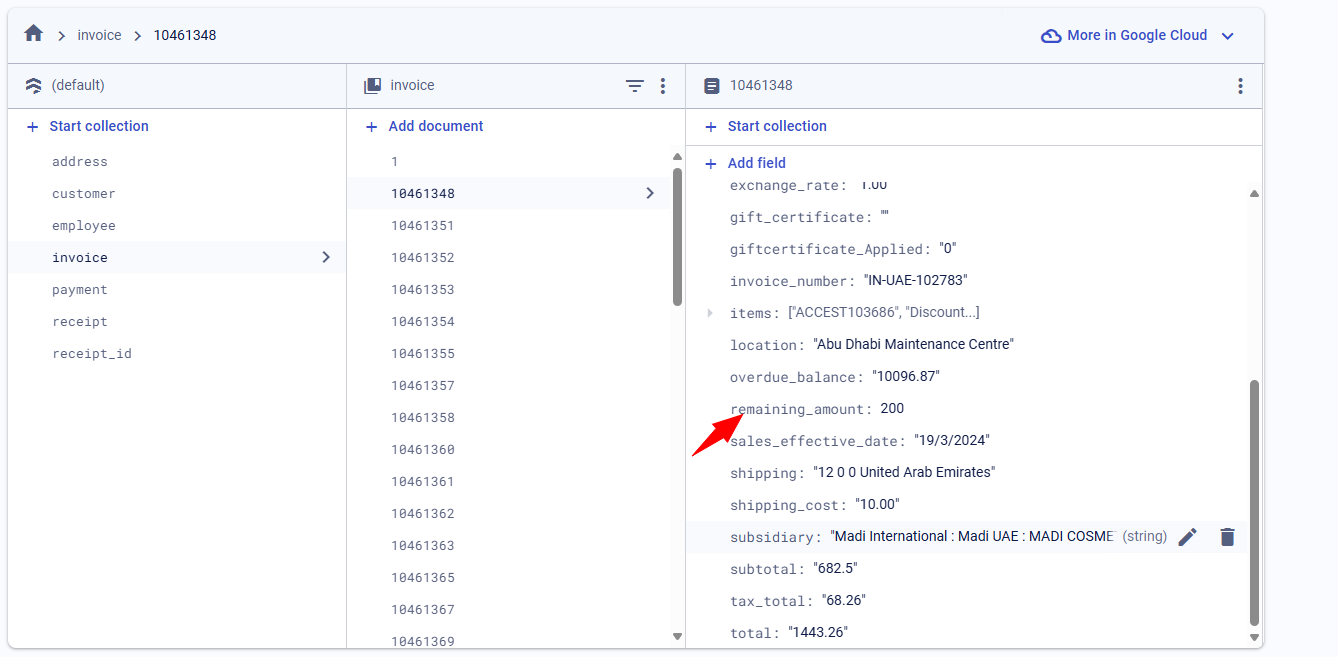Click the document list scrollbar
This screenshot has width=1338, height=657.
tap(677, 237)
